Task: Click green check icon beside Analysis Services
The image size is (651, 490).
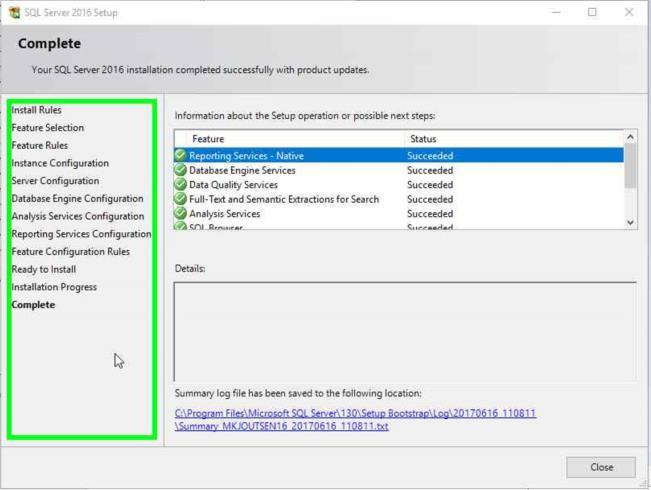Action: (x=180, y=213)
